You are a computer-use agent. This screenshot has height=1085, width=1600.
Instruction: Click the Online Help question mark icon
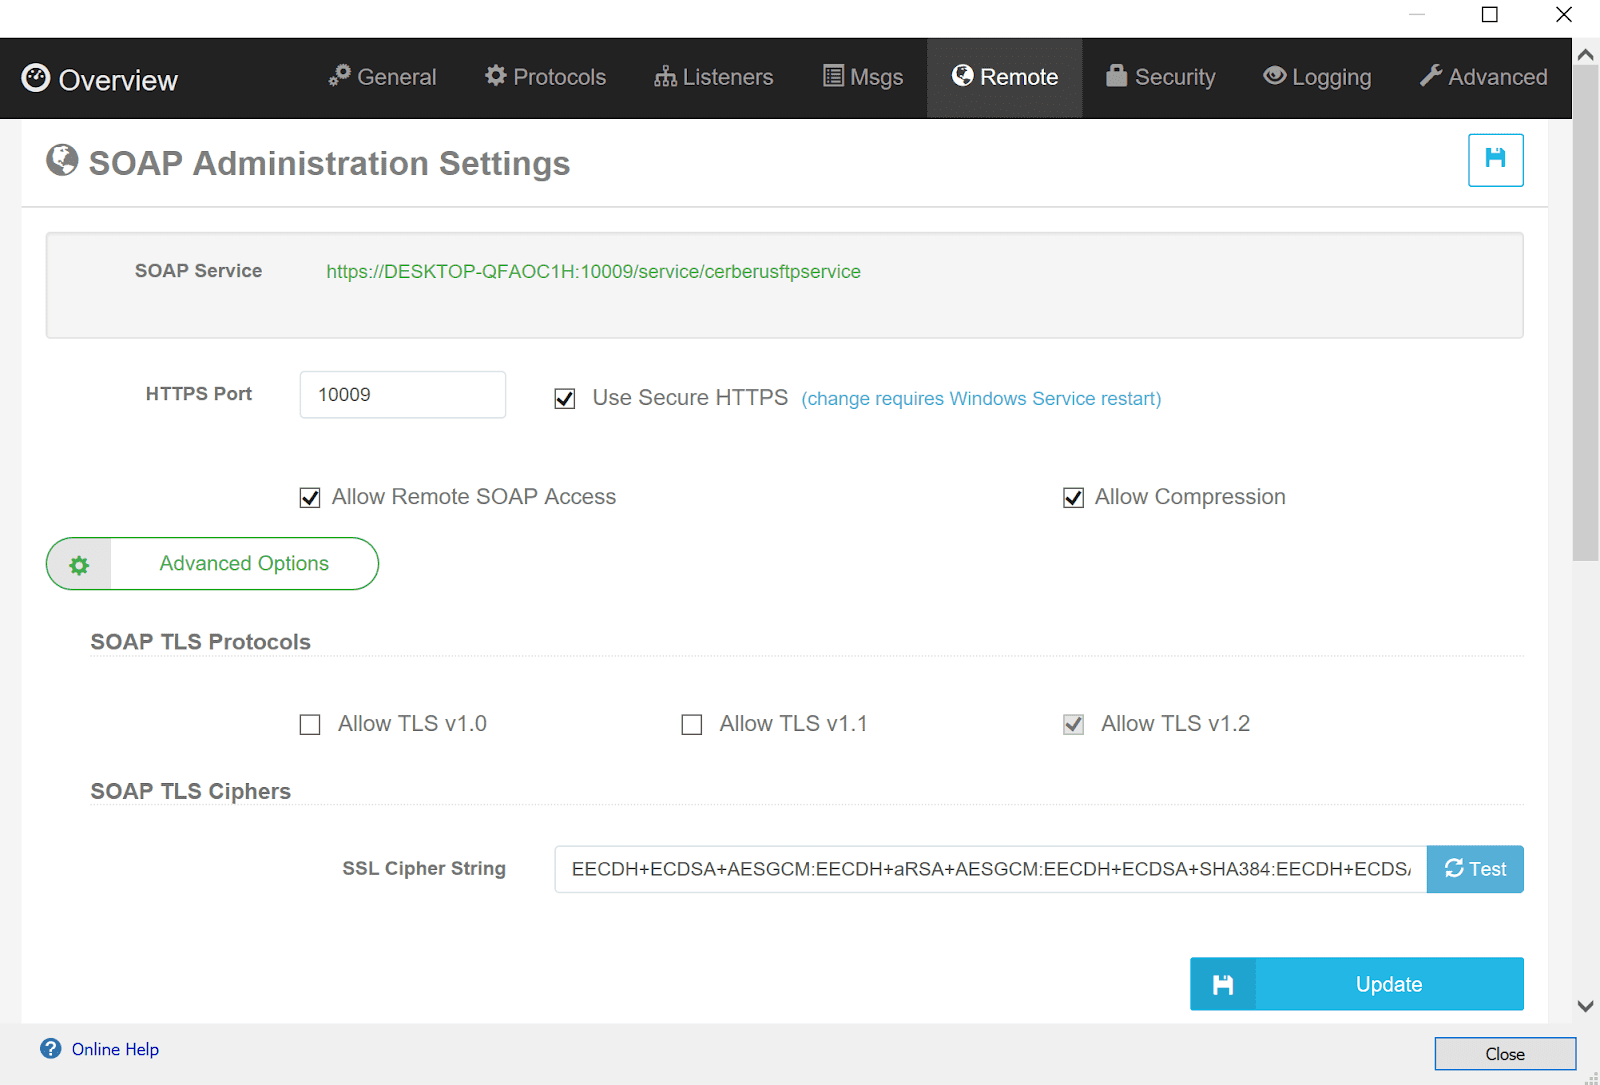pyautogui.click(x=50, y=1048)
